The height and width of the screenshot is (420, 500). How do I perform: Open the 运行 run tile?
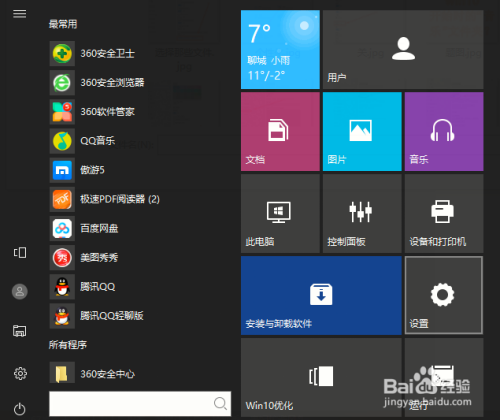click(x=444, y=377)
